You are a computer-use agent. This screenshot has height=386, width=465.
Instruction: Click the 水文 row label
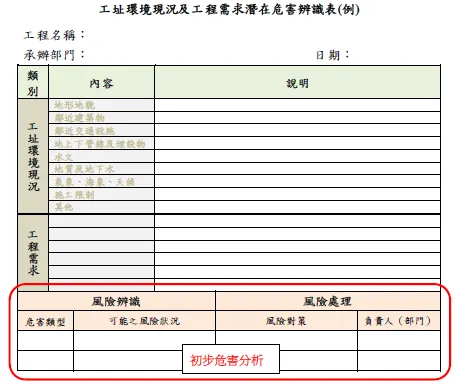click(x=64, y=156)
